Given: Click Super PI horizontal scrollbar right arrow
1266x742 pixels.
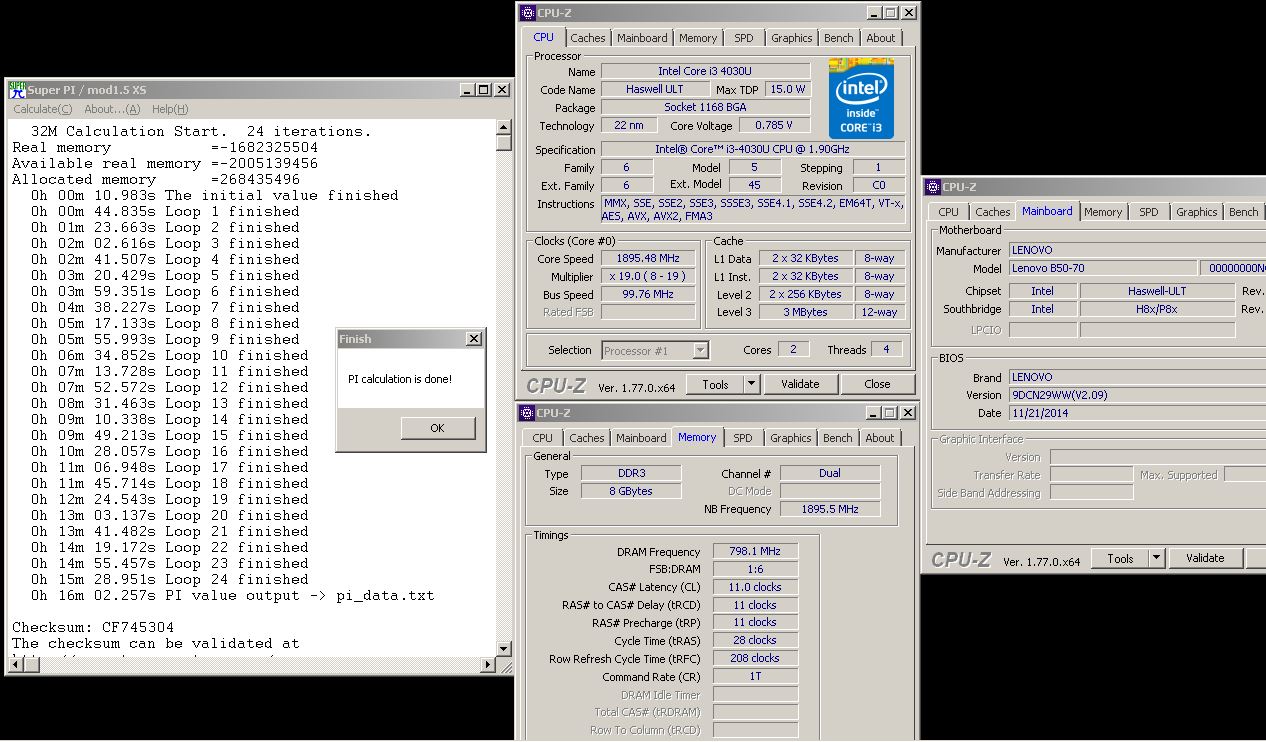Looking at the screenshot, I should 489,664.
